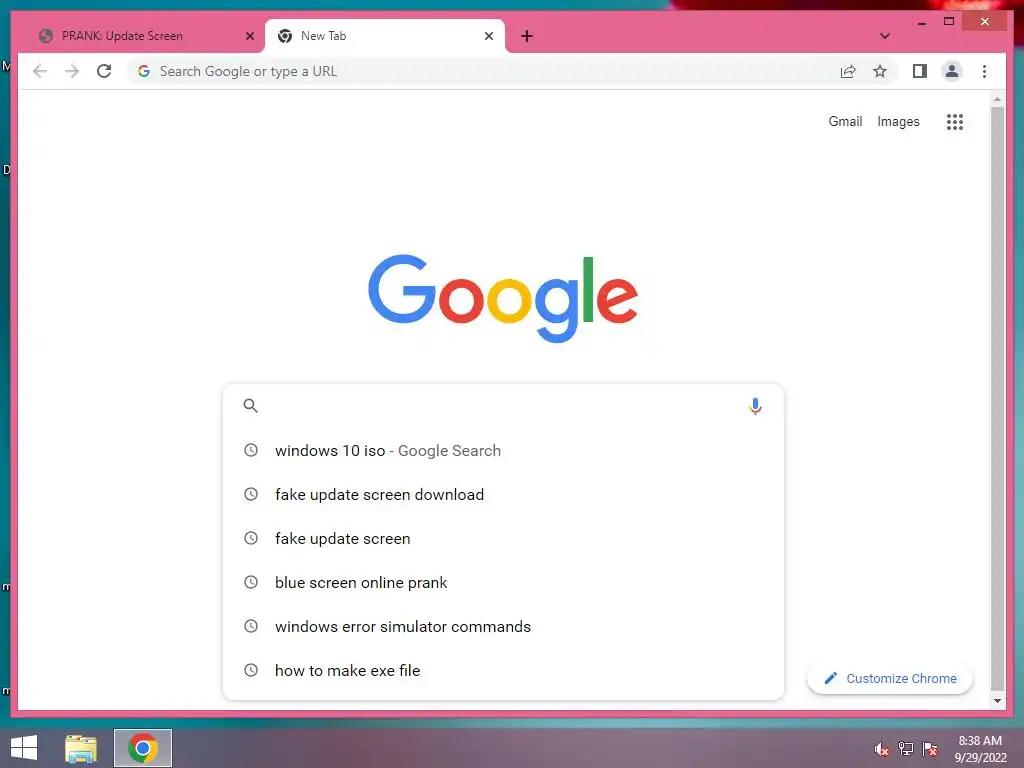Click the Chrome taskbar icon
The width and height of the screenshot is (1024, 768).
[x=143, y=748]
